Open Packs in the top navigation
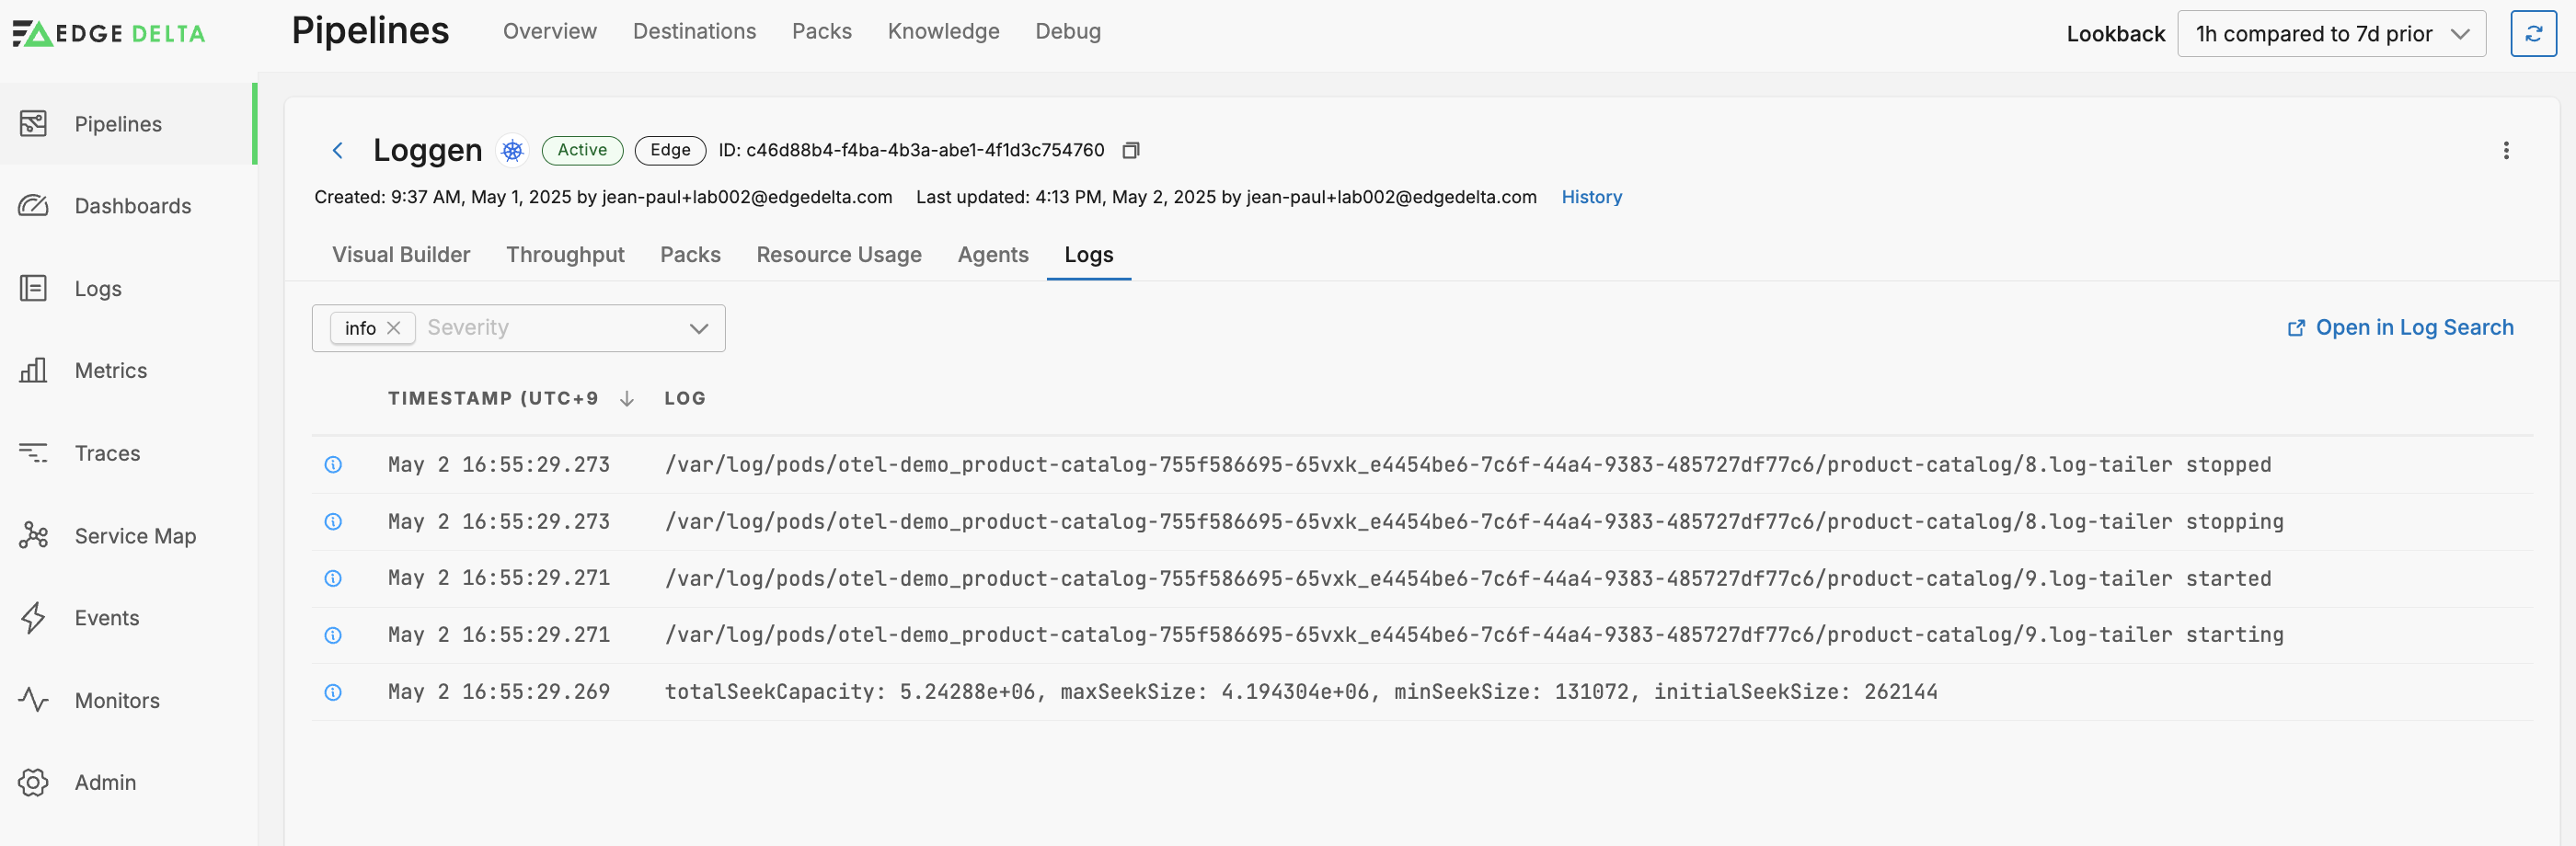Viewport: 2576px width, 846px height. click(821, 31)
